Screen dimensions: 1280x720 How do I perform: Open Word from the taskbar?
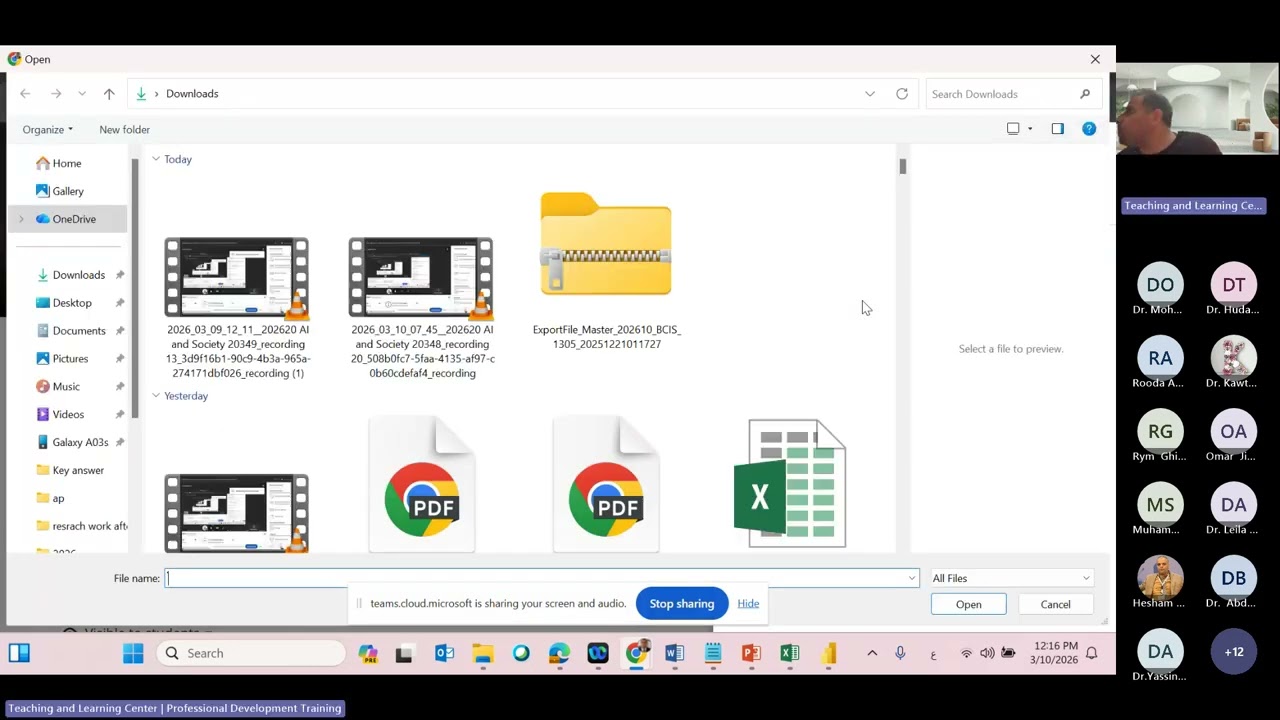(x=674, y=654)
